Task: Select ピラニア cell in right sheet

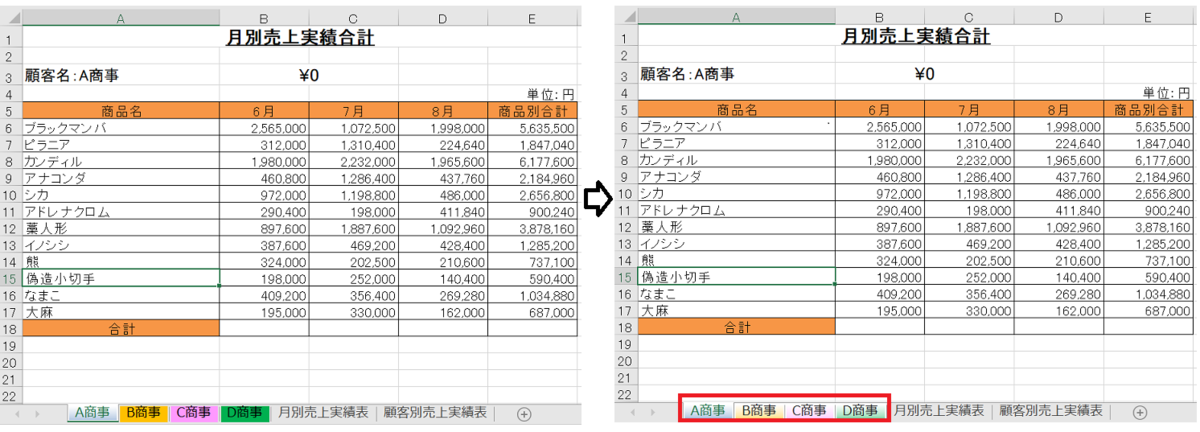Action: click(736, 143)
